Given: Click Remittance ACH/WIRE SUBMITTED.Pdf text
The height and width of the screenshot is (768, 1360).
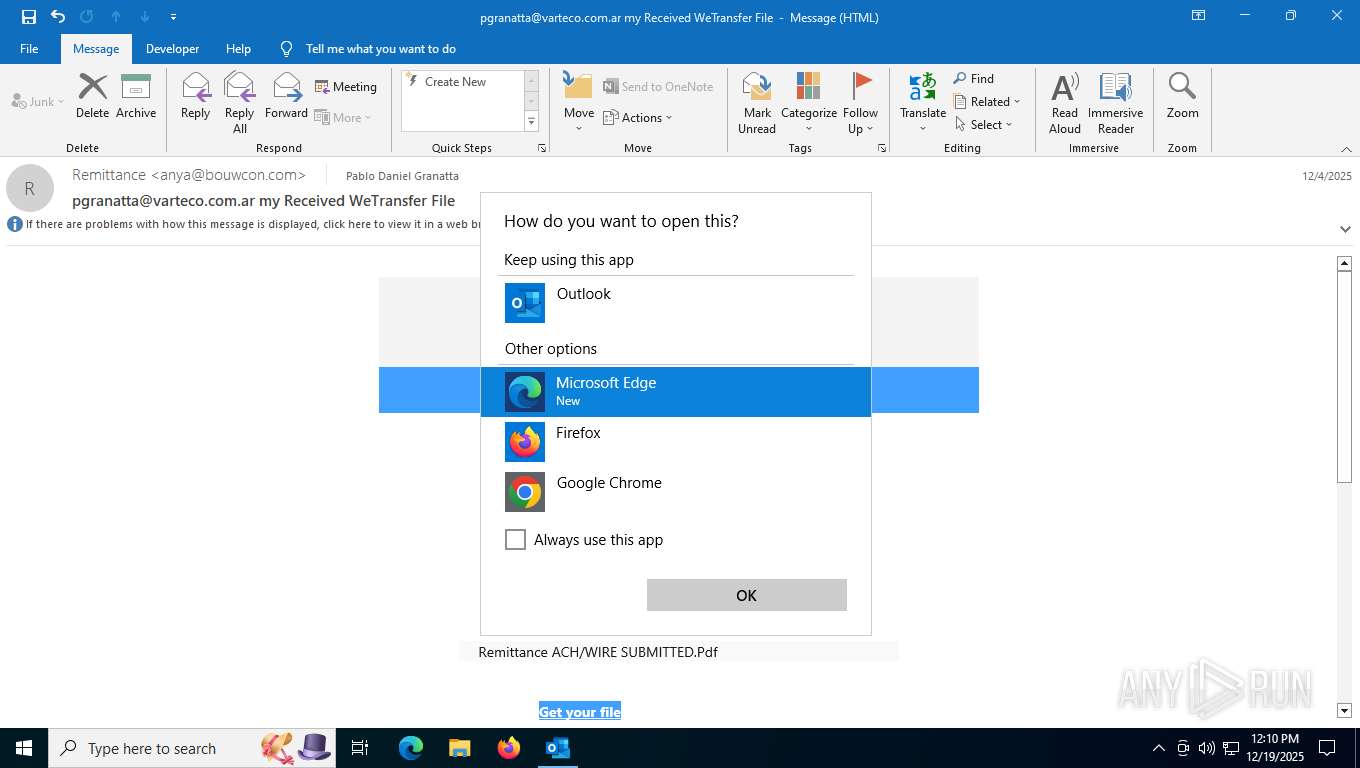Looking at the screenshot, I should coord(598,652).
